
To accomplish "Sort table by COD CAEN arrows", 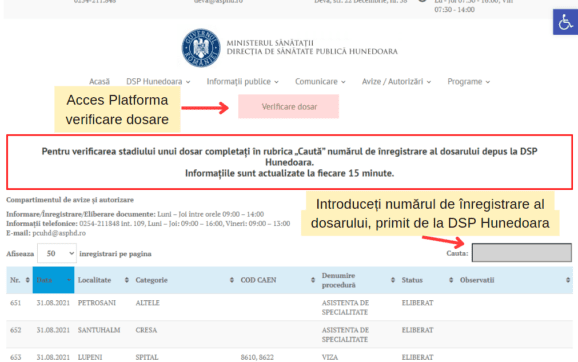I will coord(313,280).
